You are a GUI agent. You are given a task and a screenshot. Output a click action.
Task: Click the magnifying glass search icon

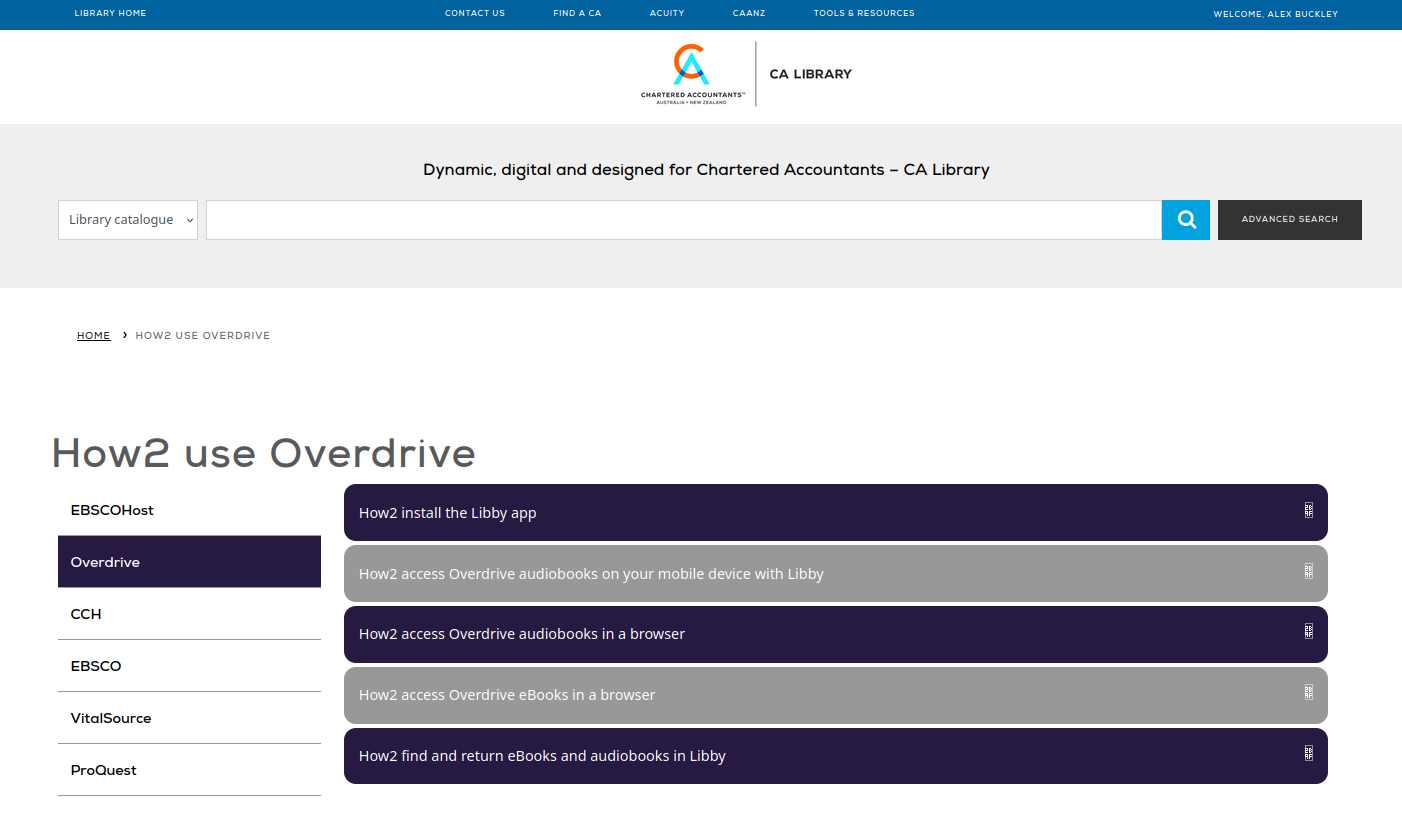point(1186,220)
